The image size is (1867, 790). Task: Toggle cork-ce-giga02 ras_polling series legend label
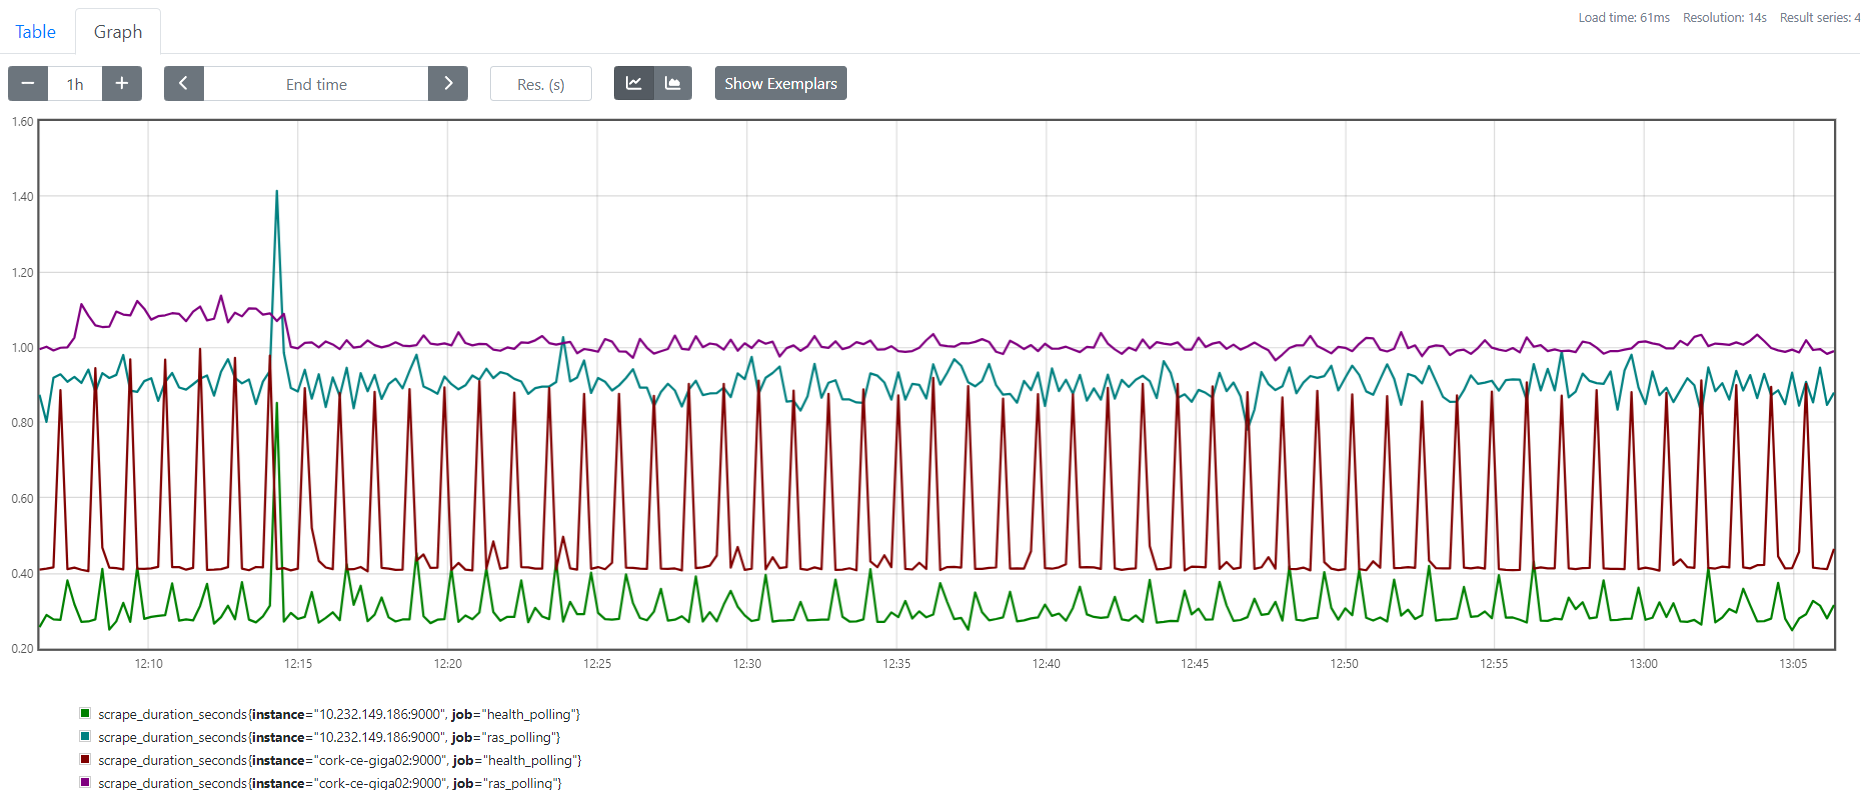coord(330,783)
